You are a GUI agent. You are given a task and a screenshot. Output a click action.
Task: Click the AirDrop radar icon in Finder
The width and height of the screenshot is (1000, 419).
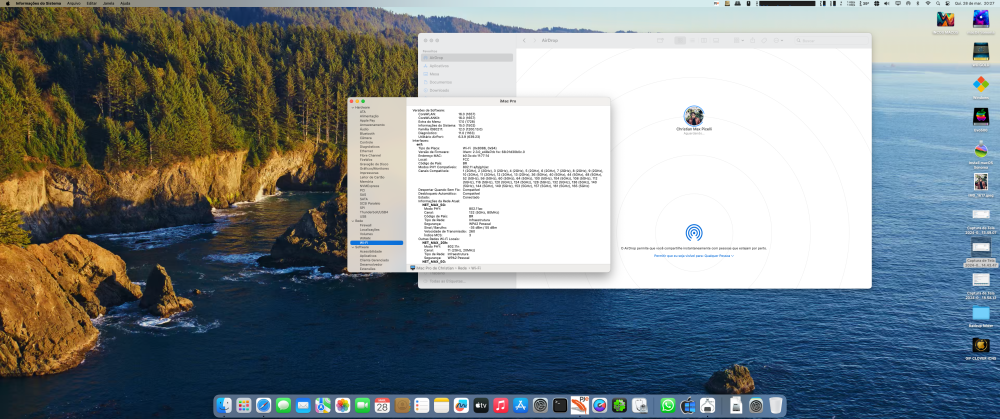(694, 232)
